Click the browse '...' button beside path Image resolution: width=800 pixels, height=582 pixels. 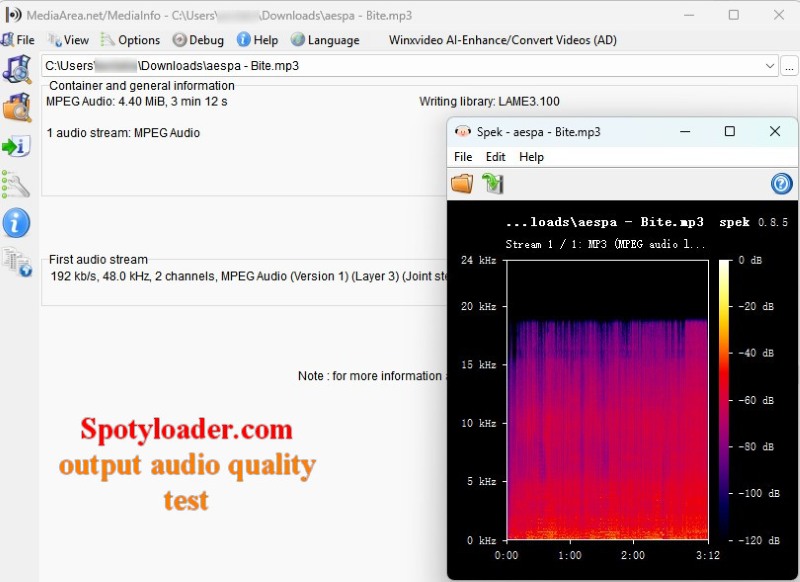click(789, 66)
